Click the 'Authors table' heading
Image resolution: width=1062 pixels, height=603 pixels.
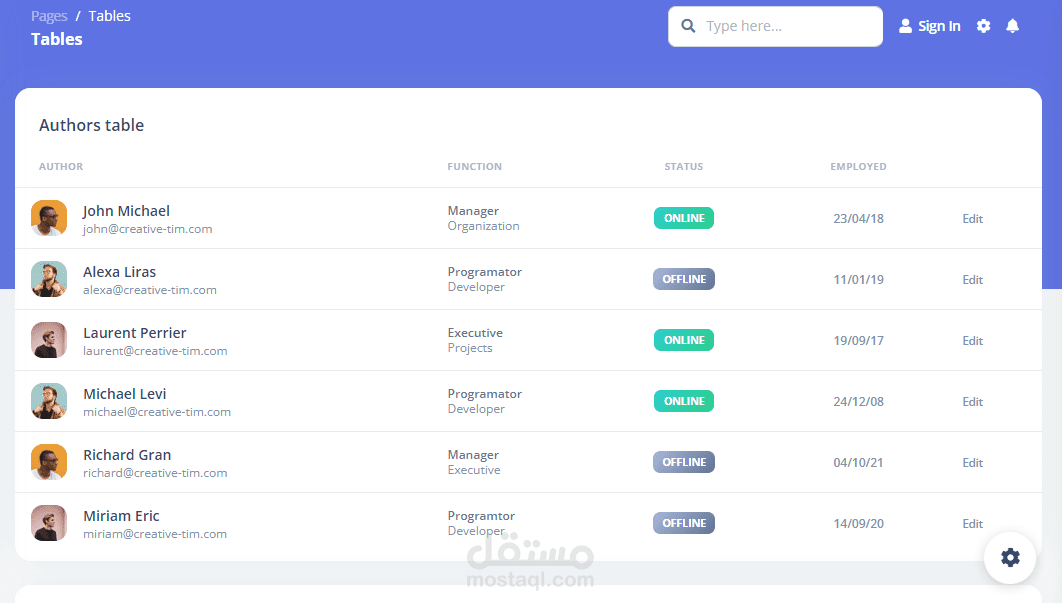pos(91,125)
